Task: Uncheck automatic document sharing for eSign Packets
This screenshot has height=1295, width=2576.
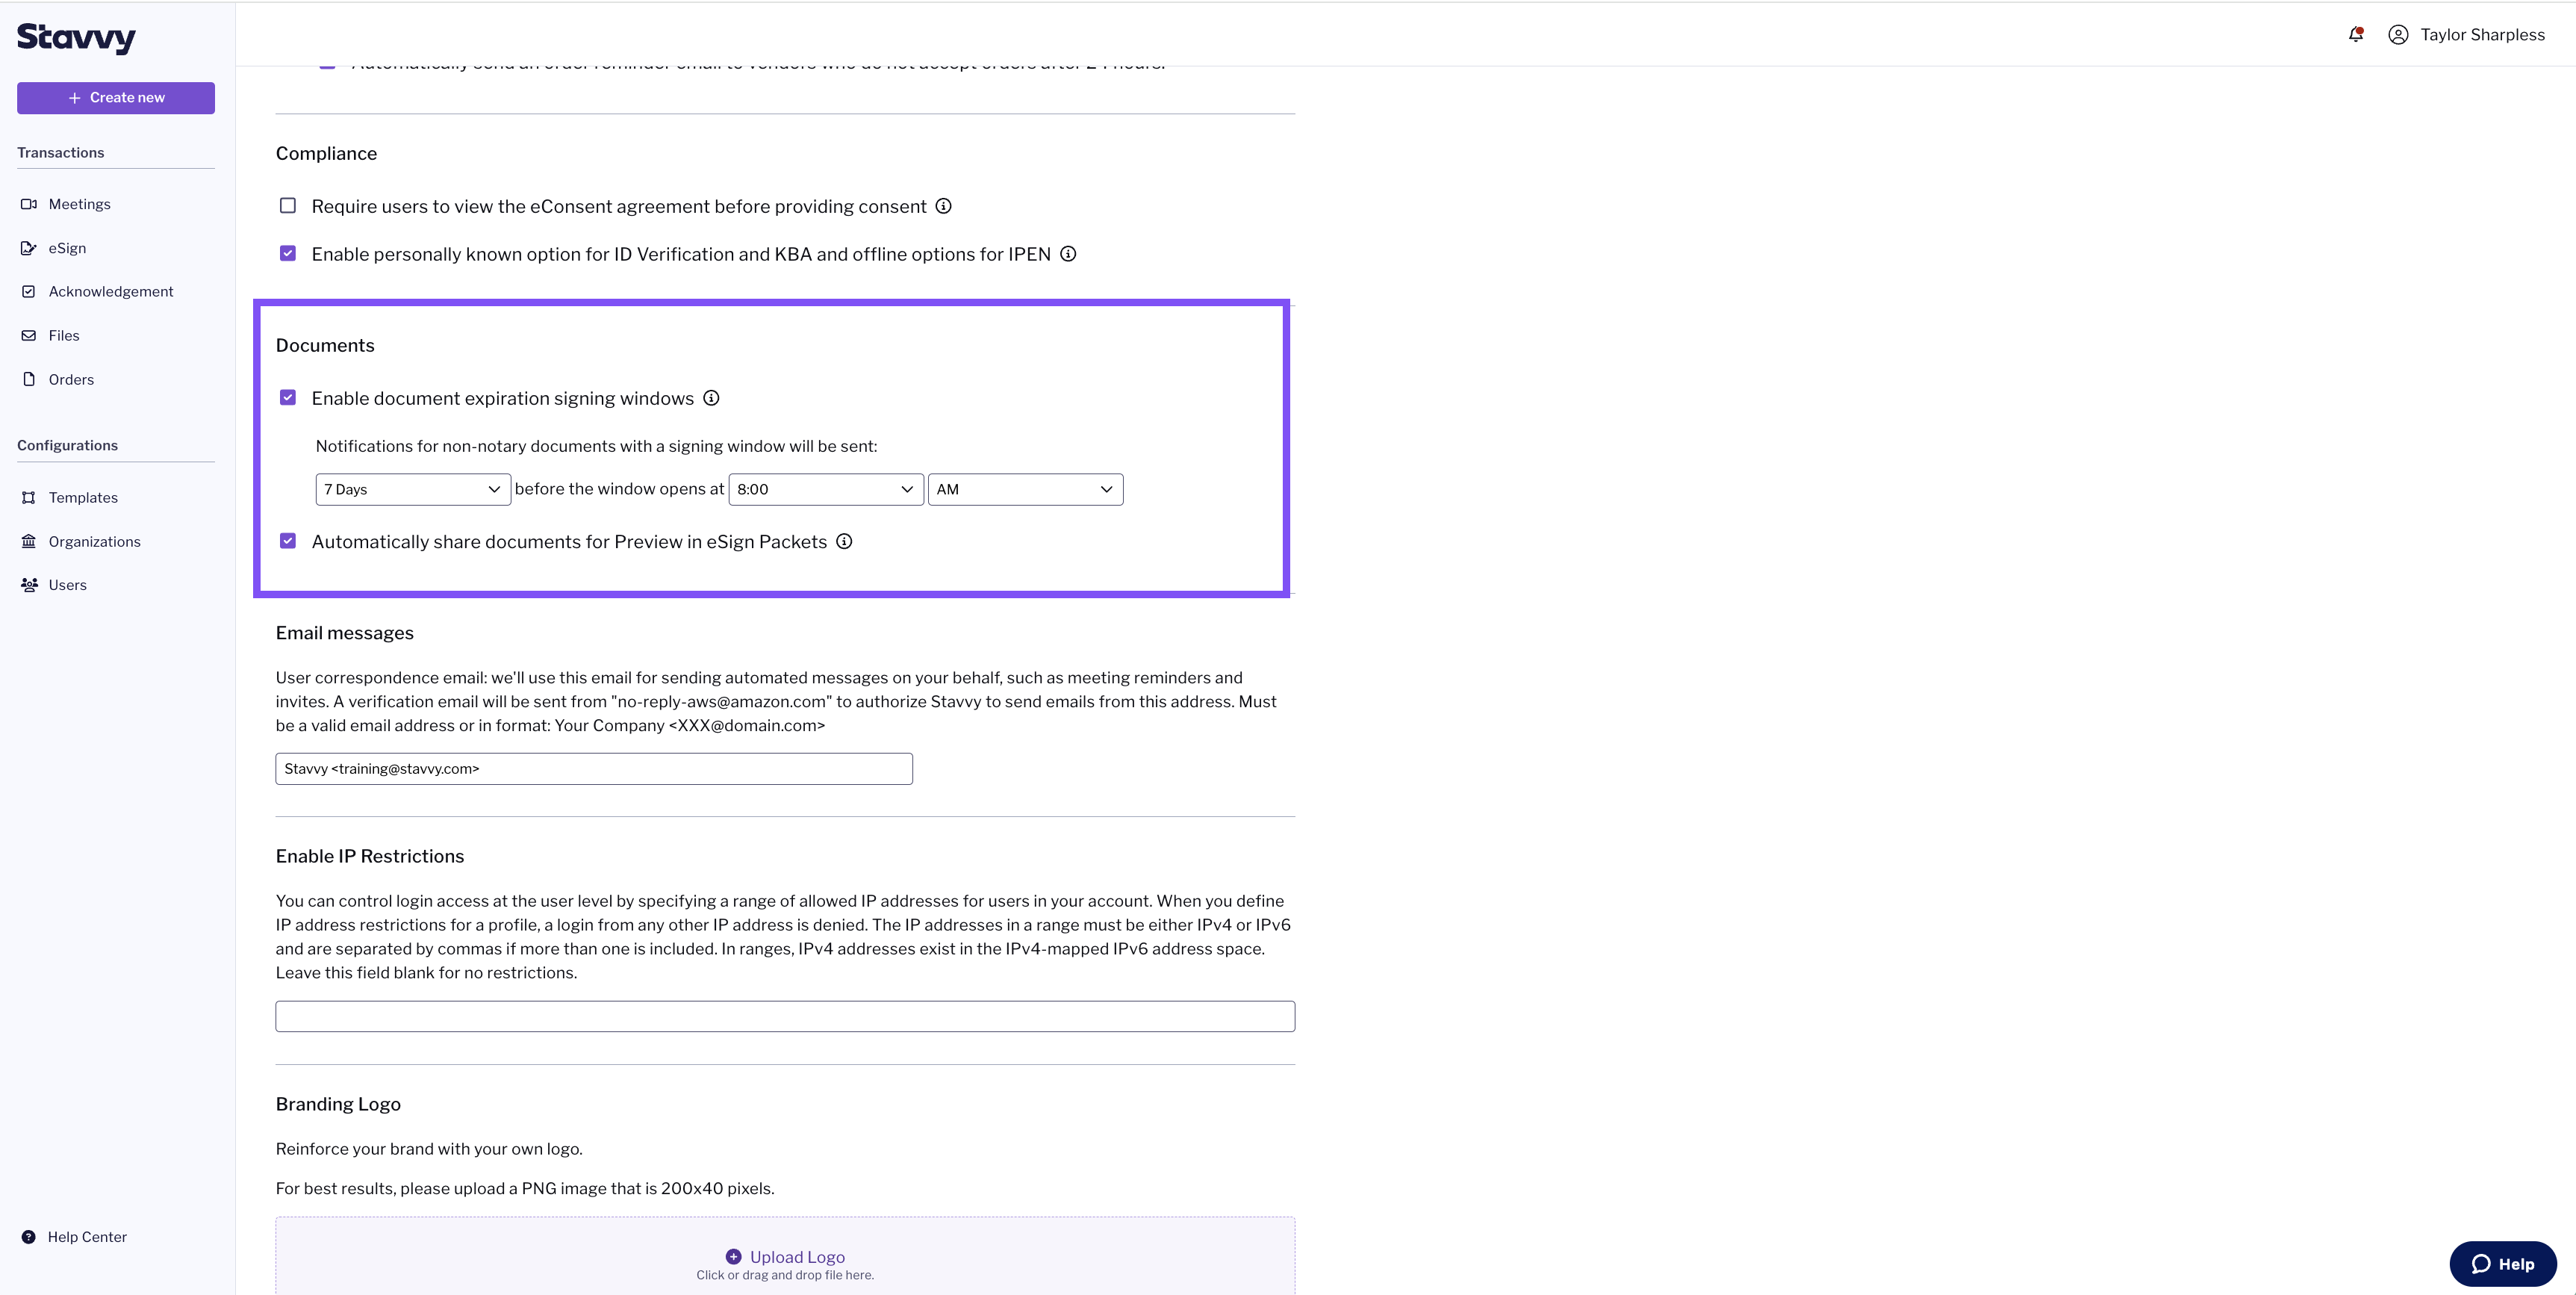Action: pyautogui.click(x=287, y=541)
